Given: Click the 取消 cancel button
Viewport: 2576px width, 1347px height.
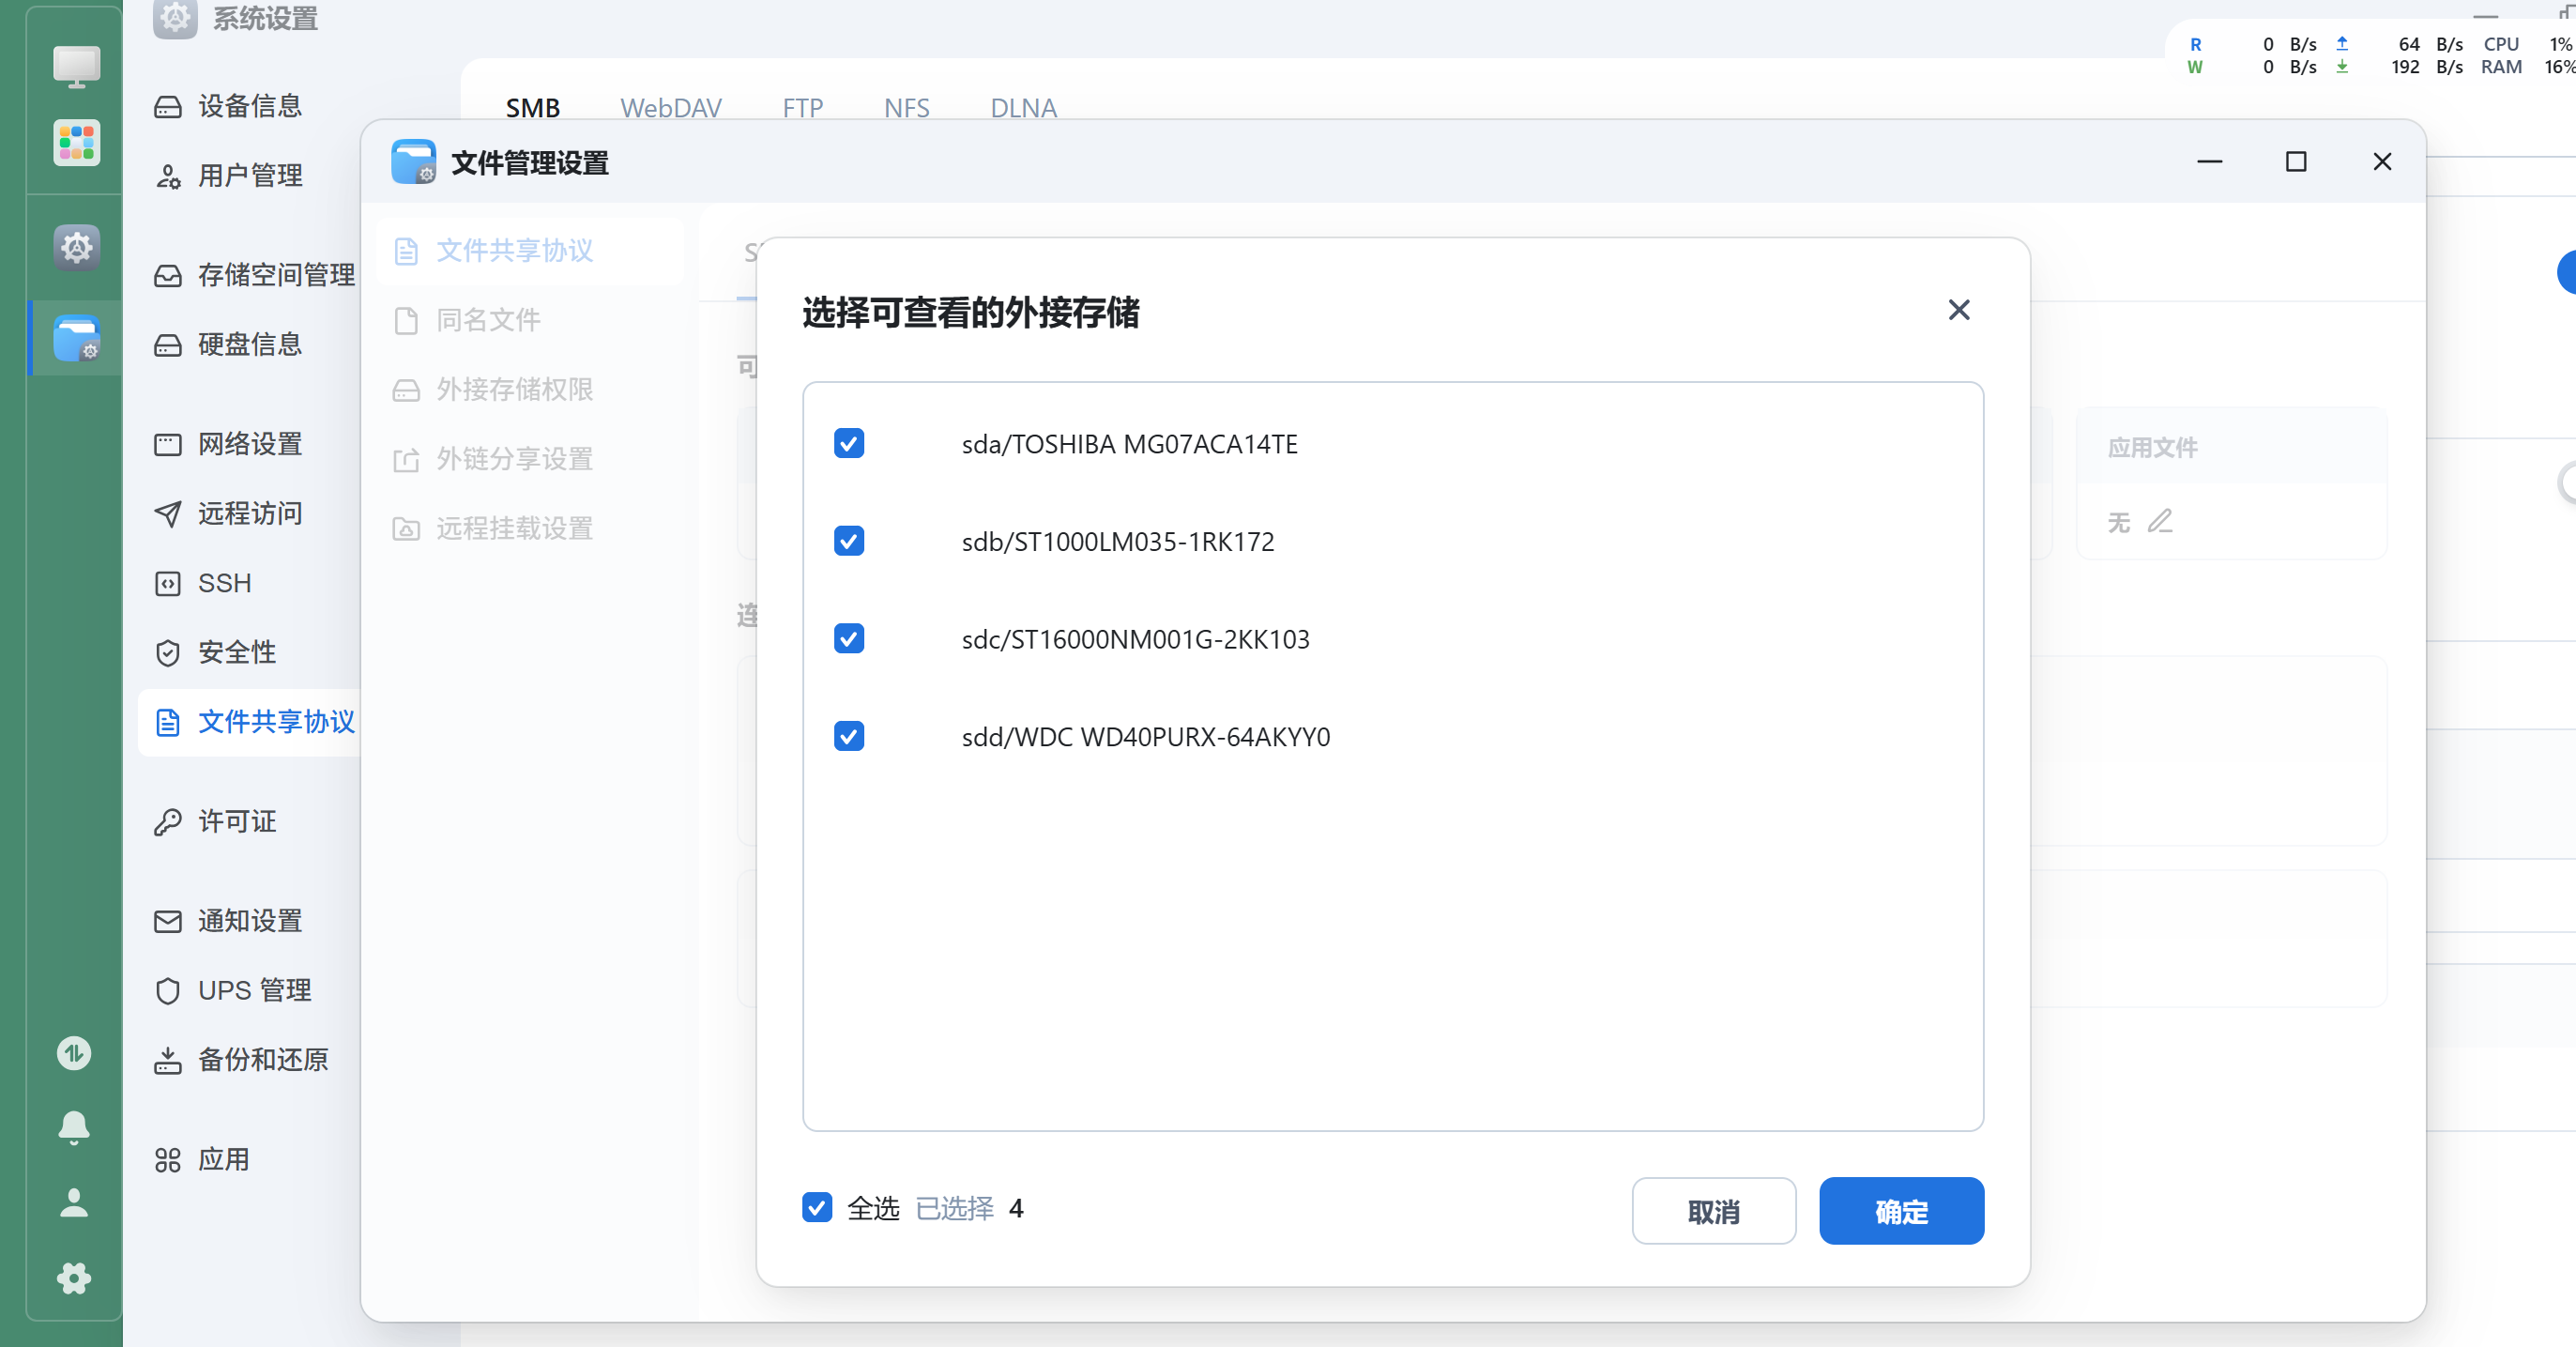Looking at the screenshot, I should click(1713, 1211).
